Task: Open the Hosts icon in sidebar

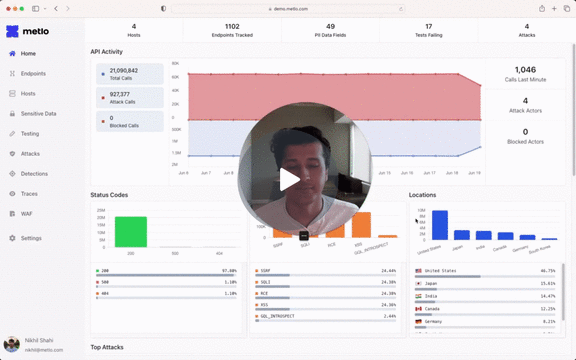Action: (12, 94)
